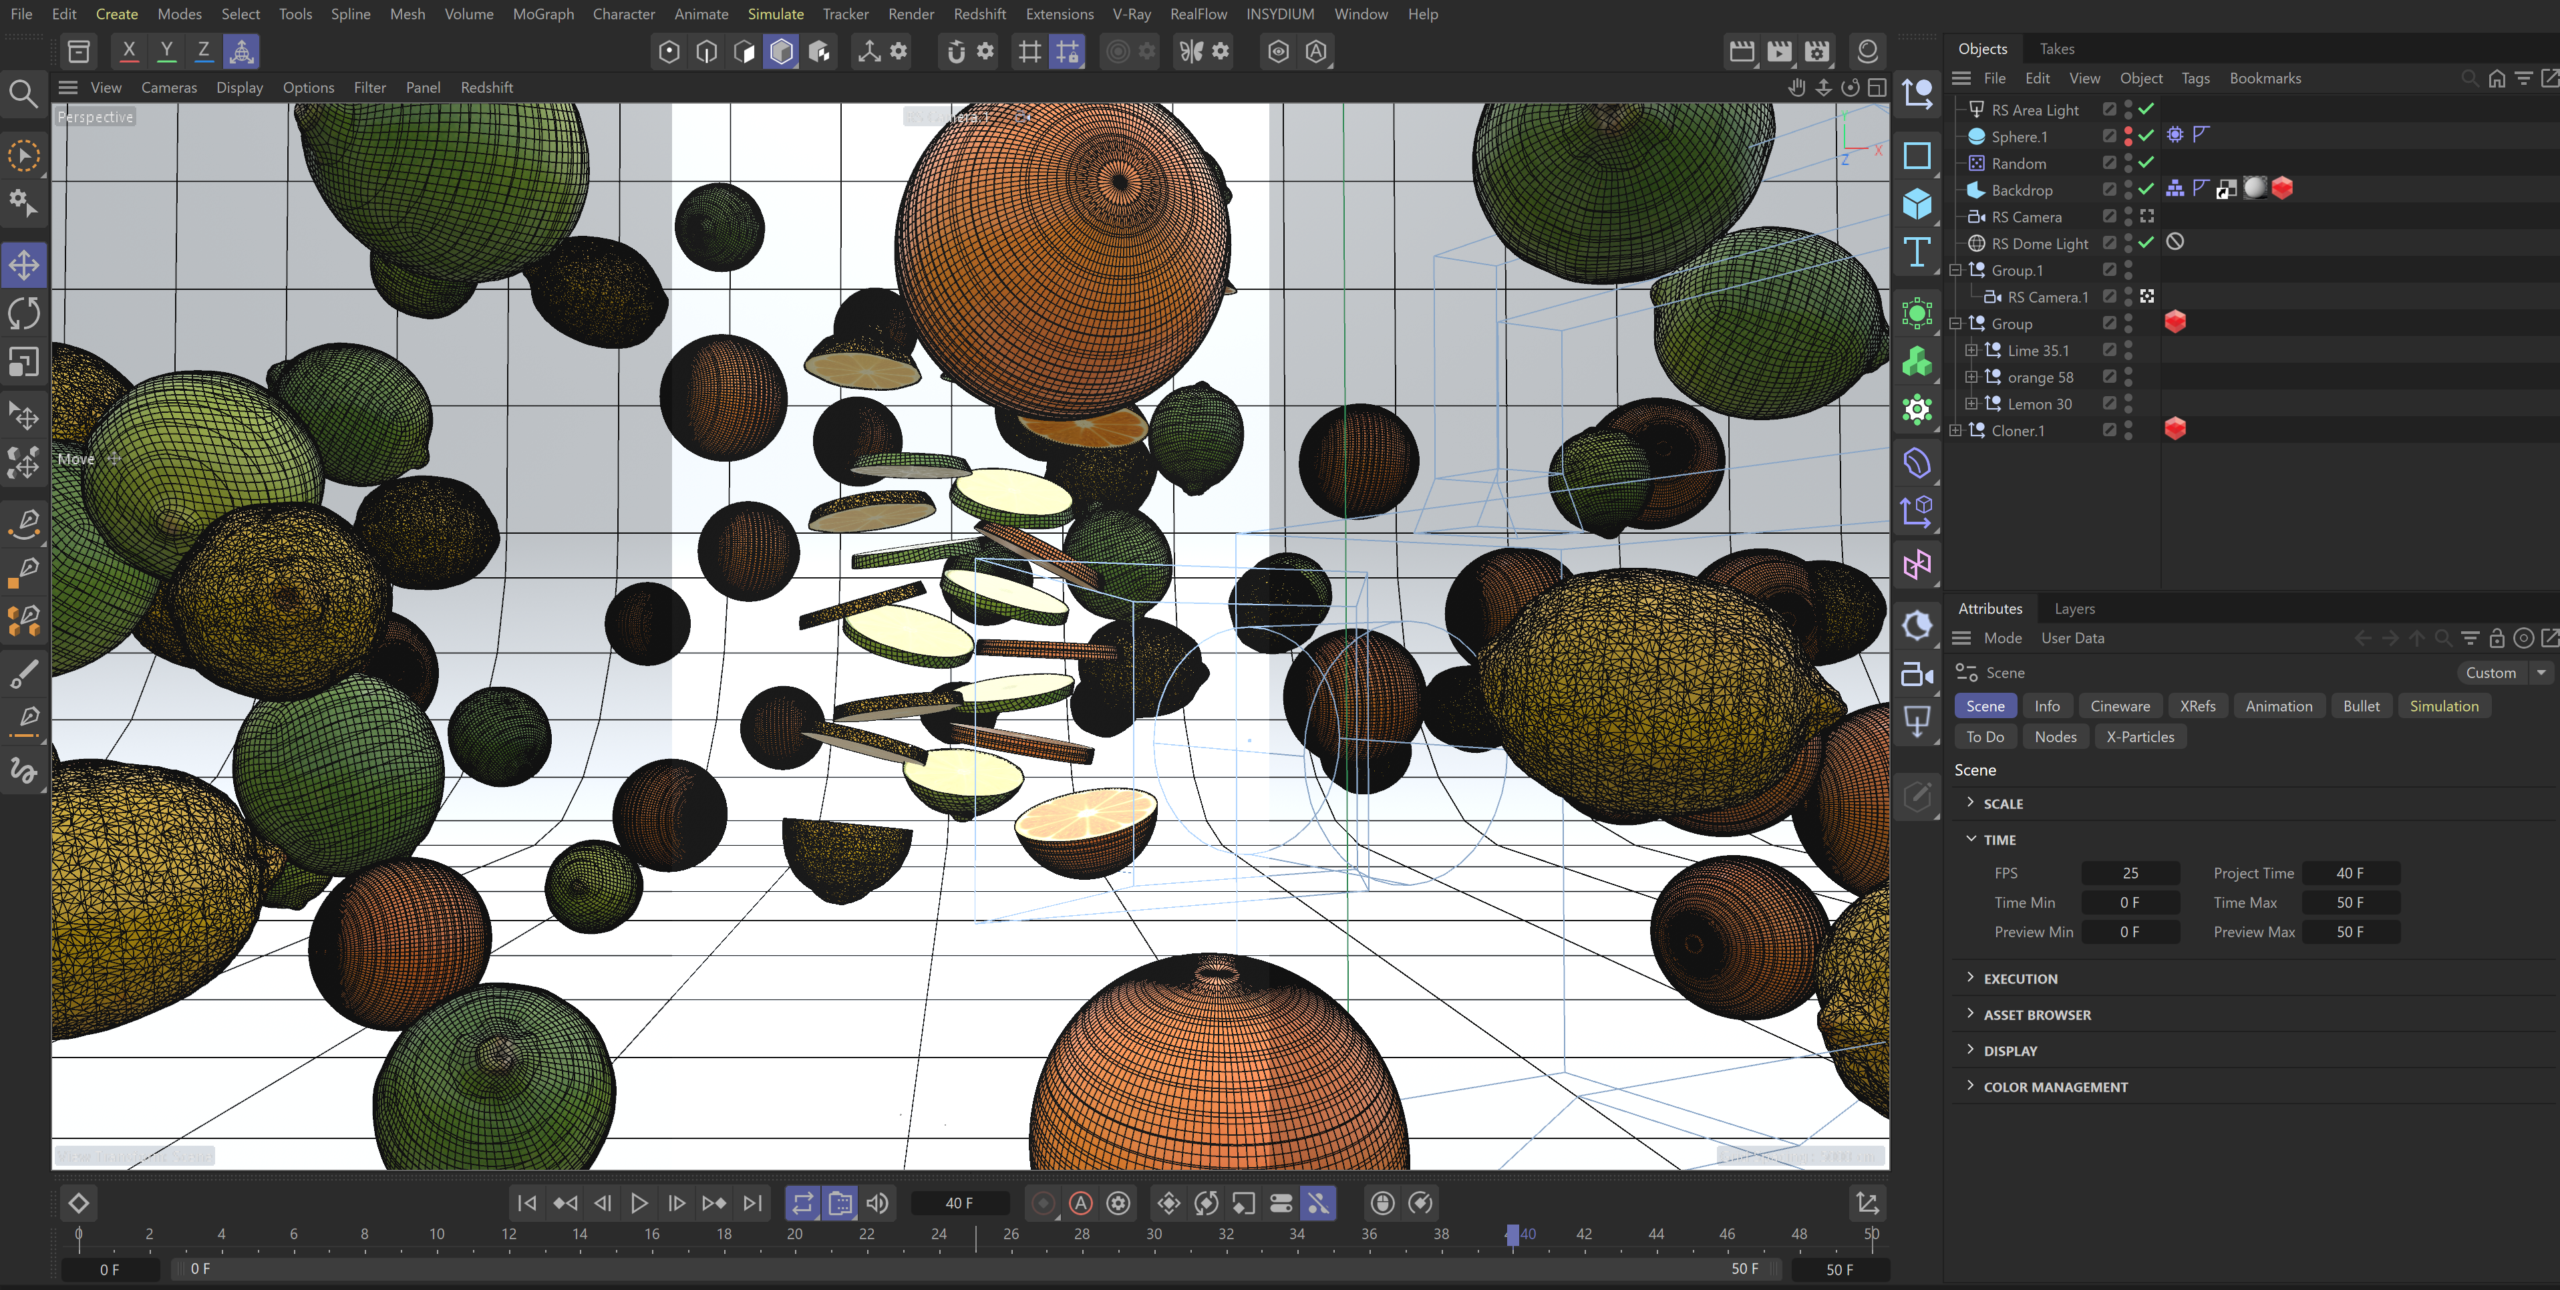Click the timeline playhead at frame 40

1512,1234
